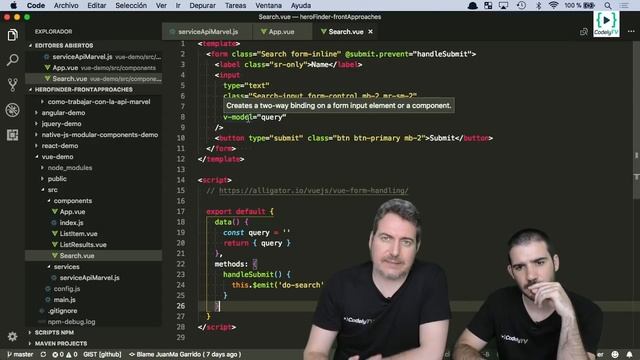Switch to the serviceApiMarvel.js tab

click(x=207, y=31)
